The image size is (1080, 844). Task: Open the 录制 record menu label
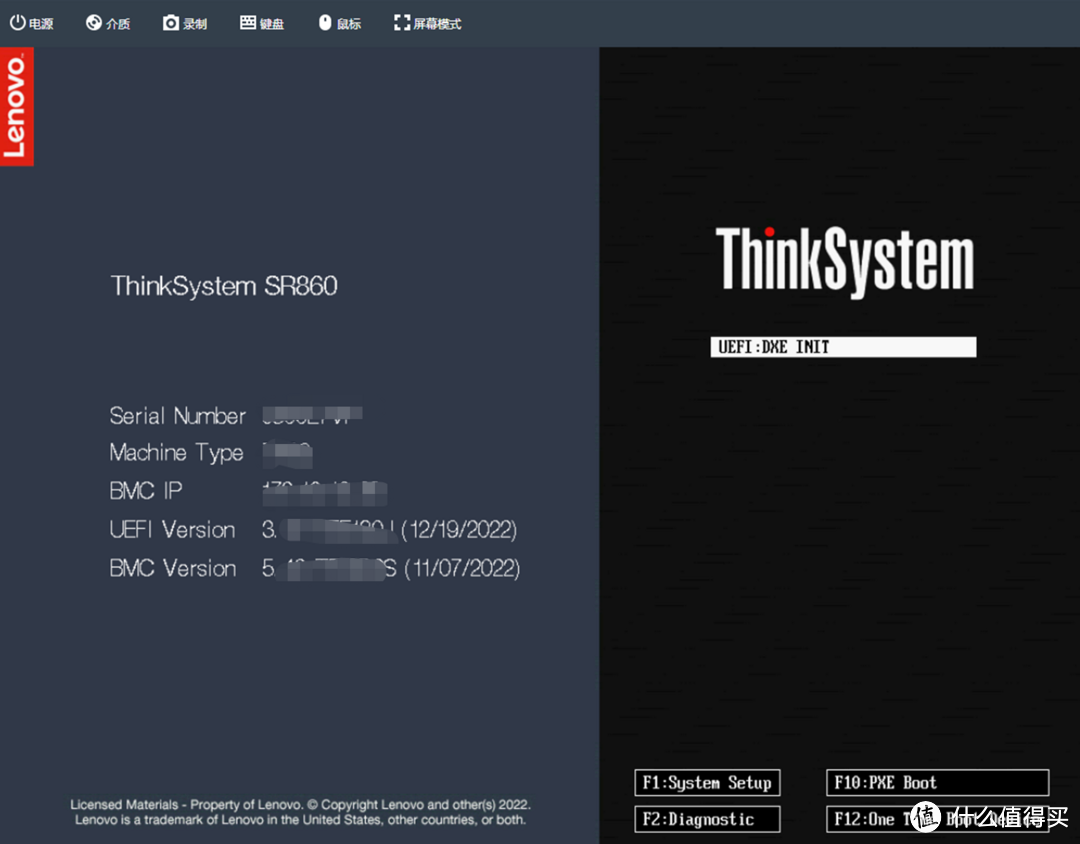click(x=195, y=24)
